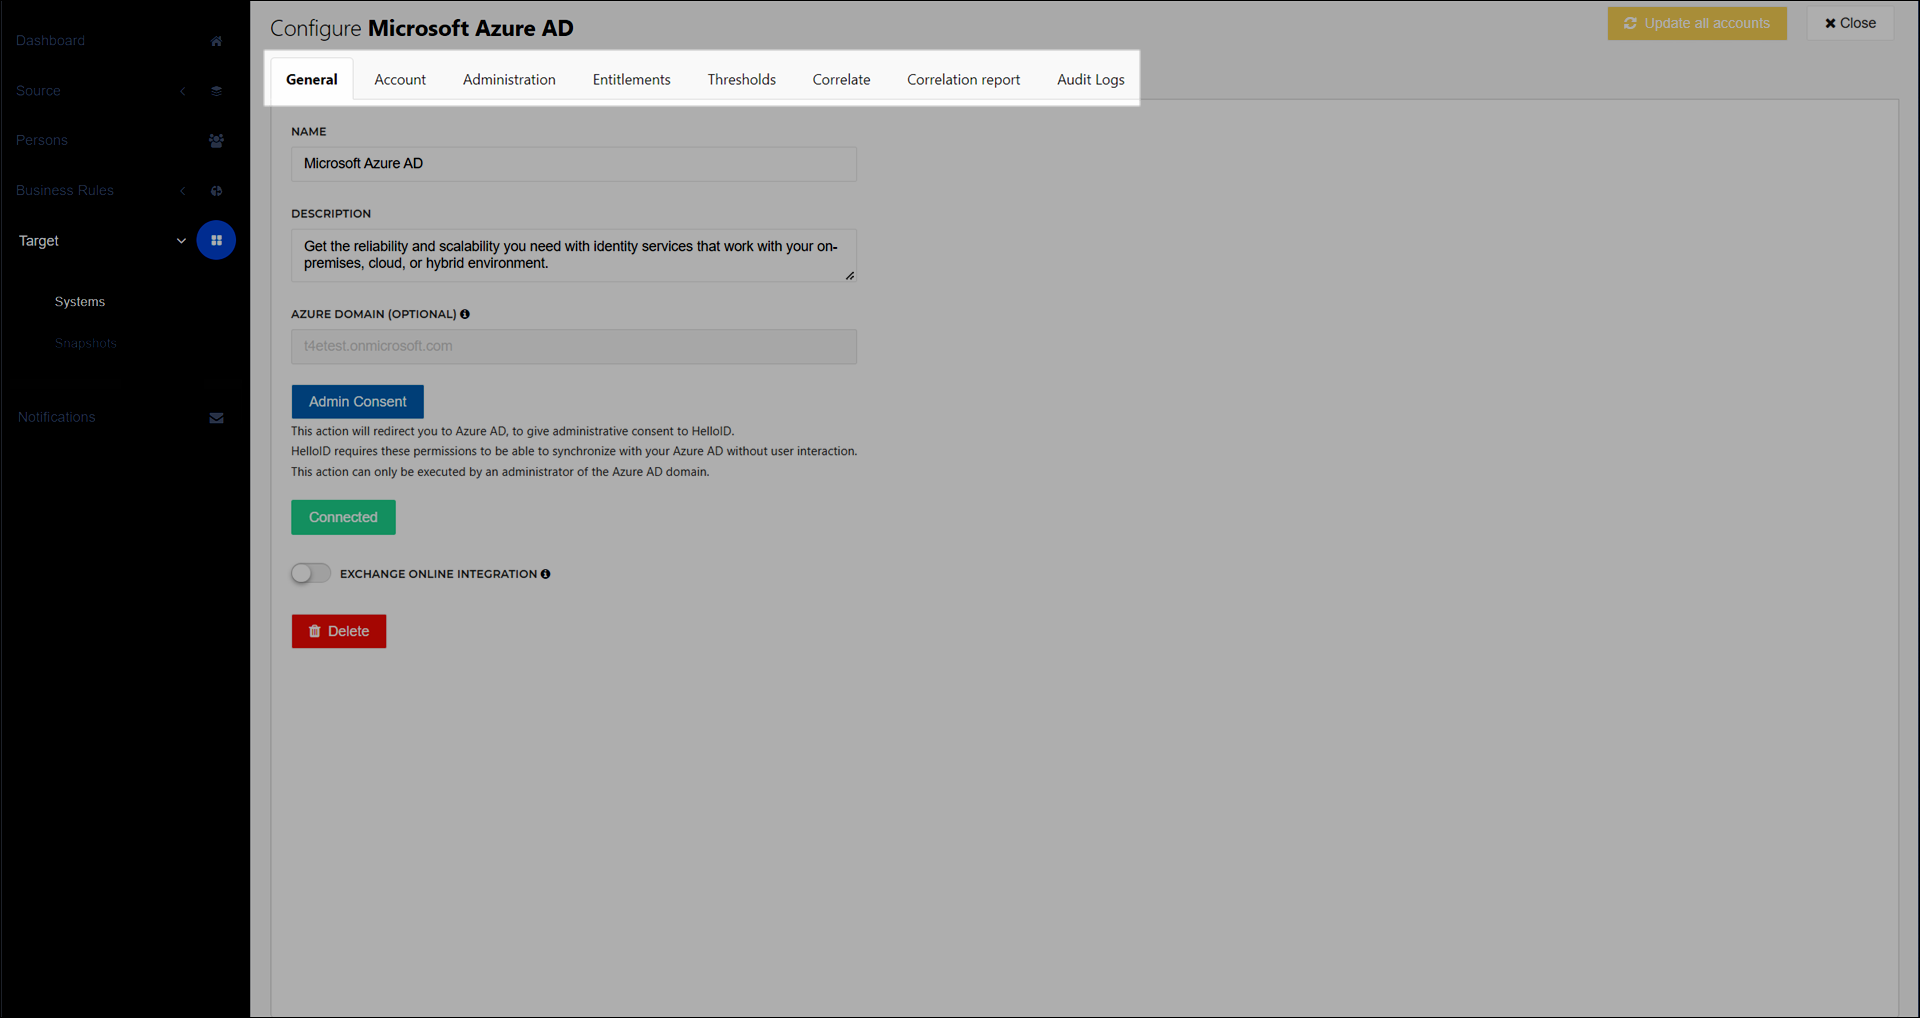Close the configuration page

tap(1850, 23)
